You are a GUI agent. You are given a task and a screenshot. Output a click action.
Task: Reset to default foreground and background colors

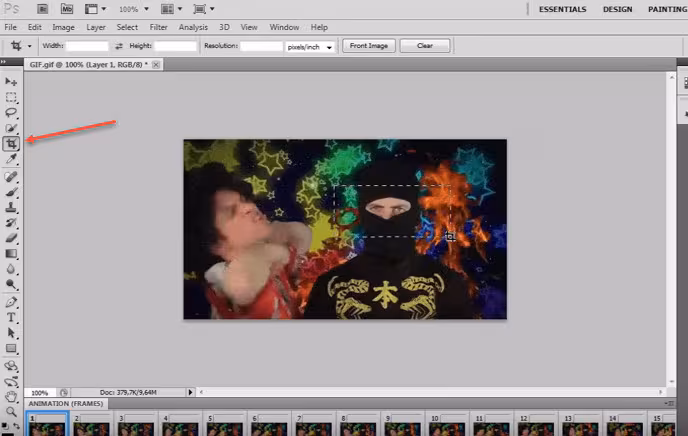(5, 425)
